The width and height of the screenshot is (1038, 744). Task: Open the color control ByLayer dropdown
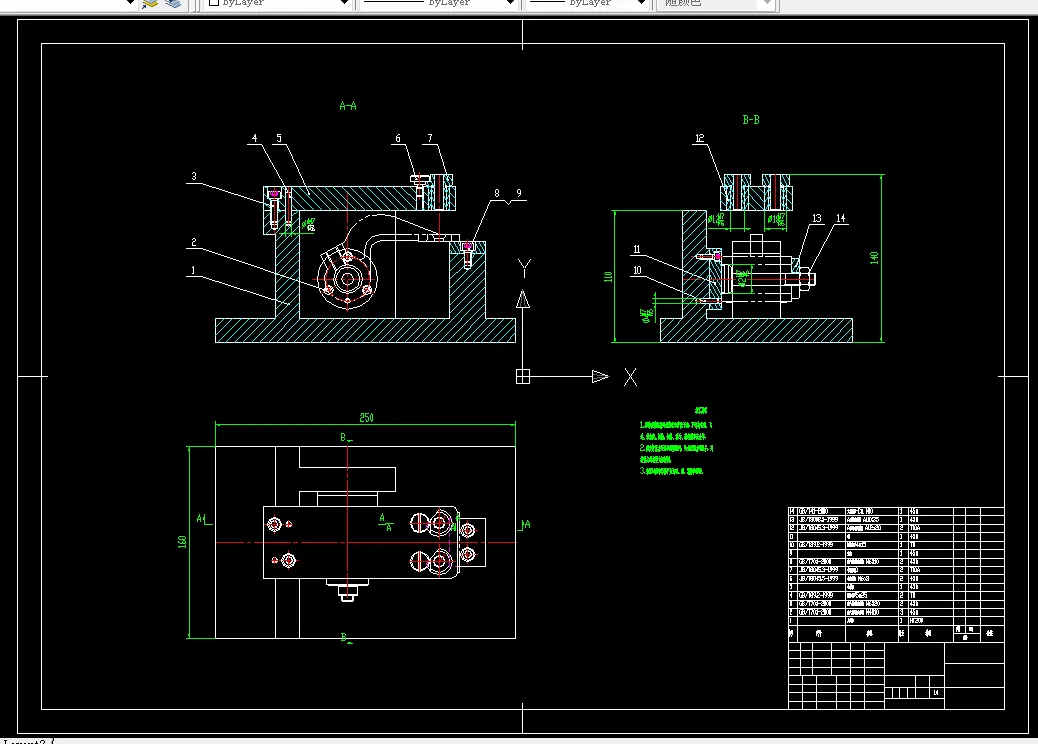tap(279, 3)
